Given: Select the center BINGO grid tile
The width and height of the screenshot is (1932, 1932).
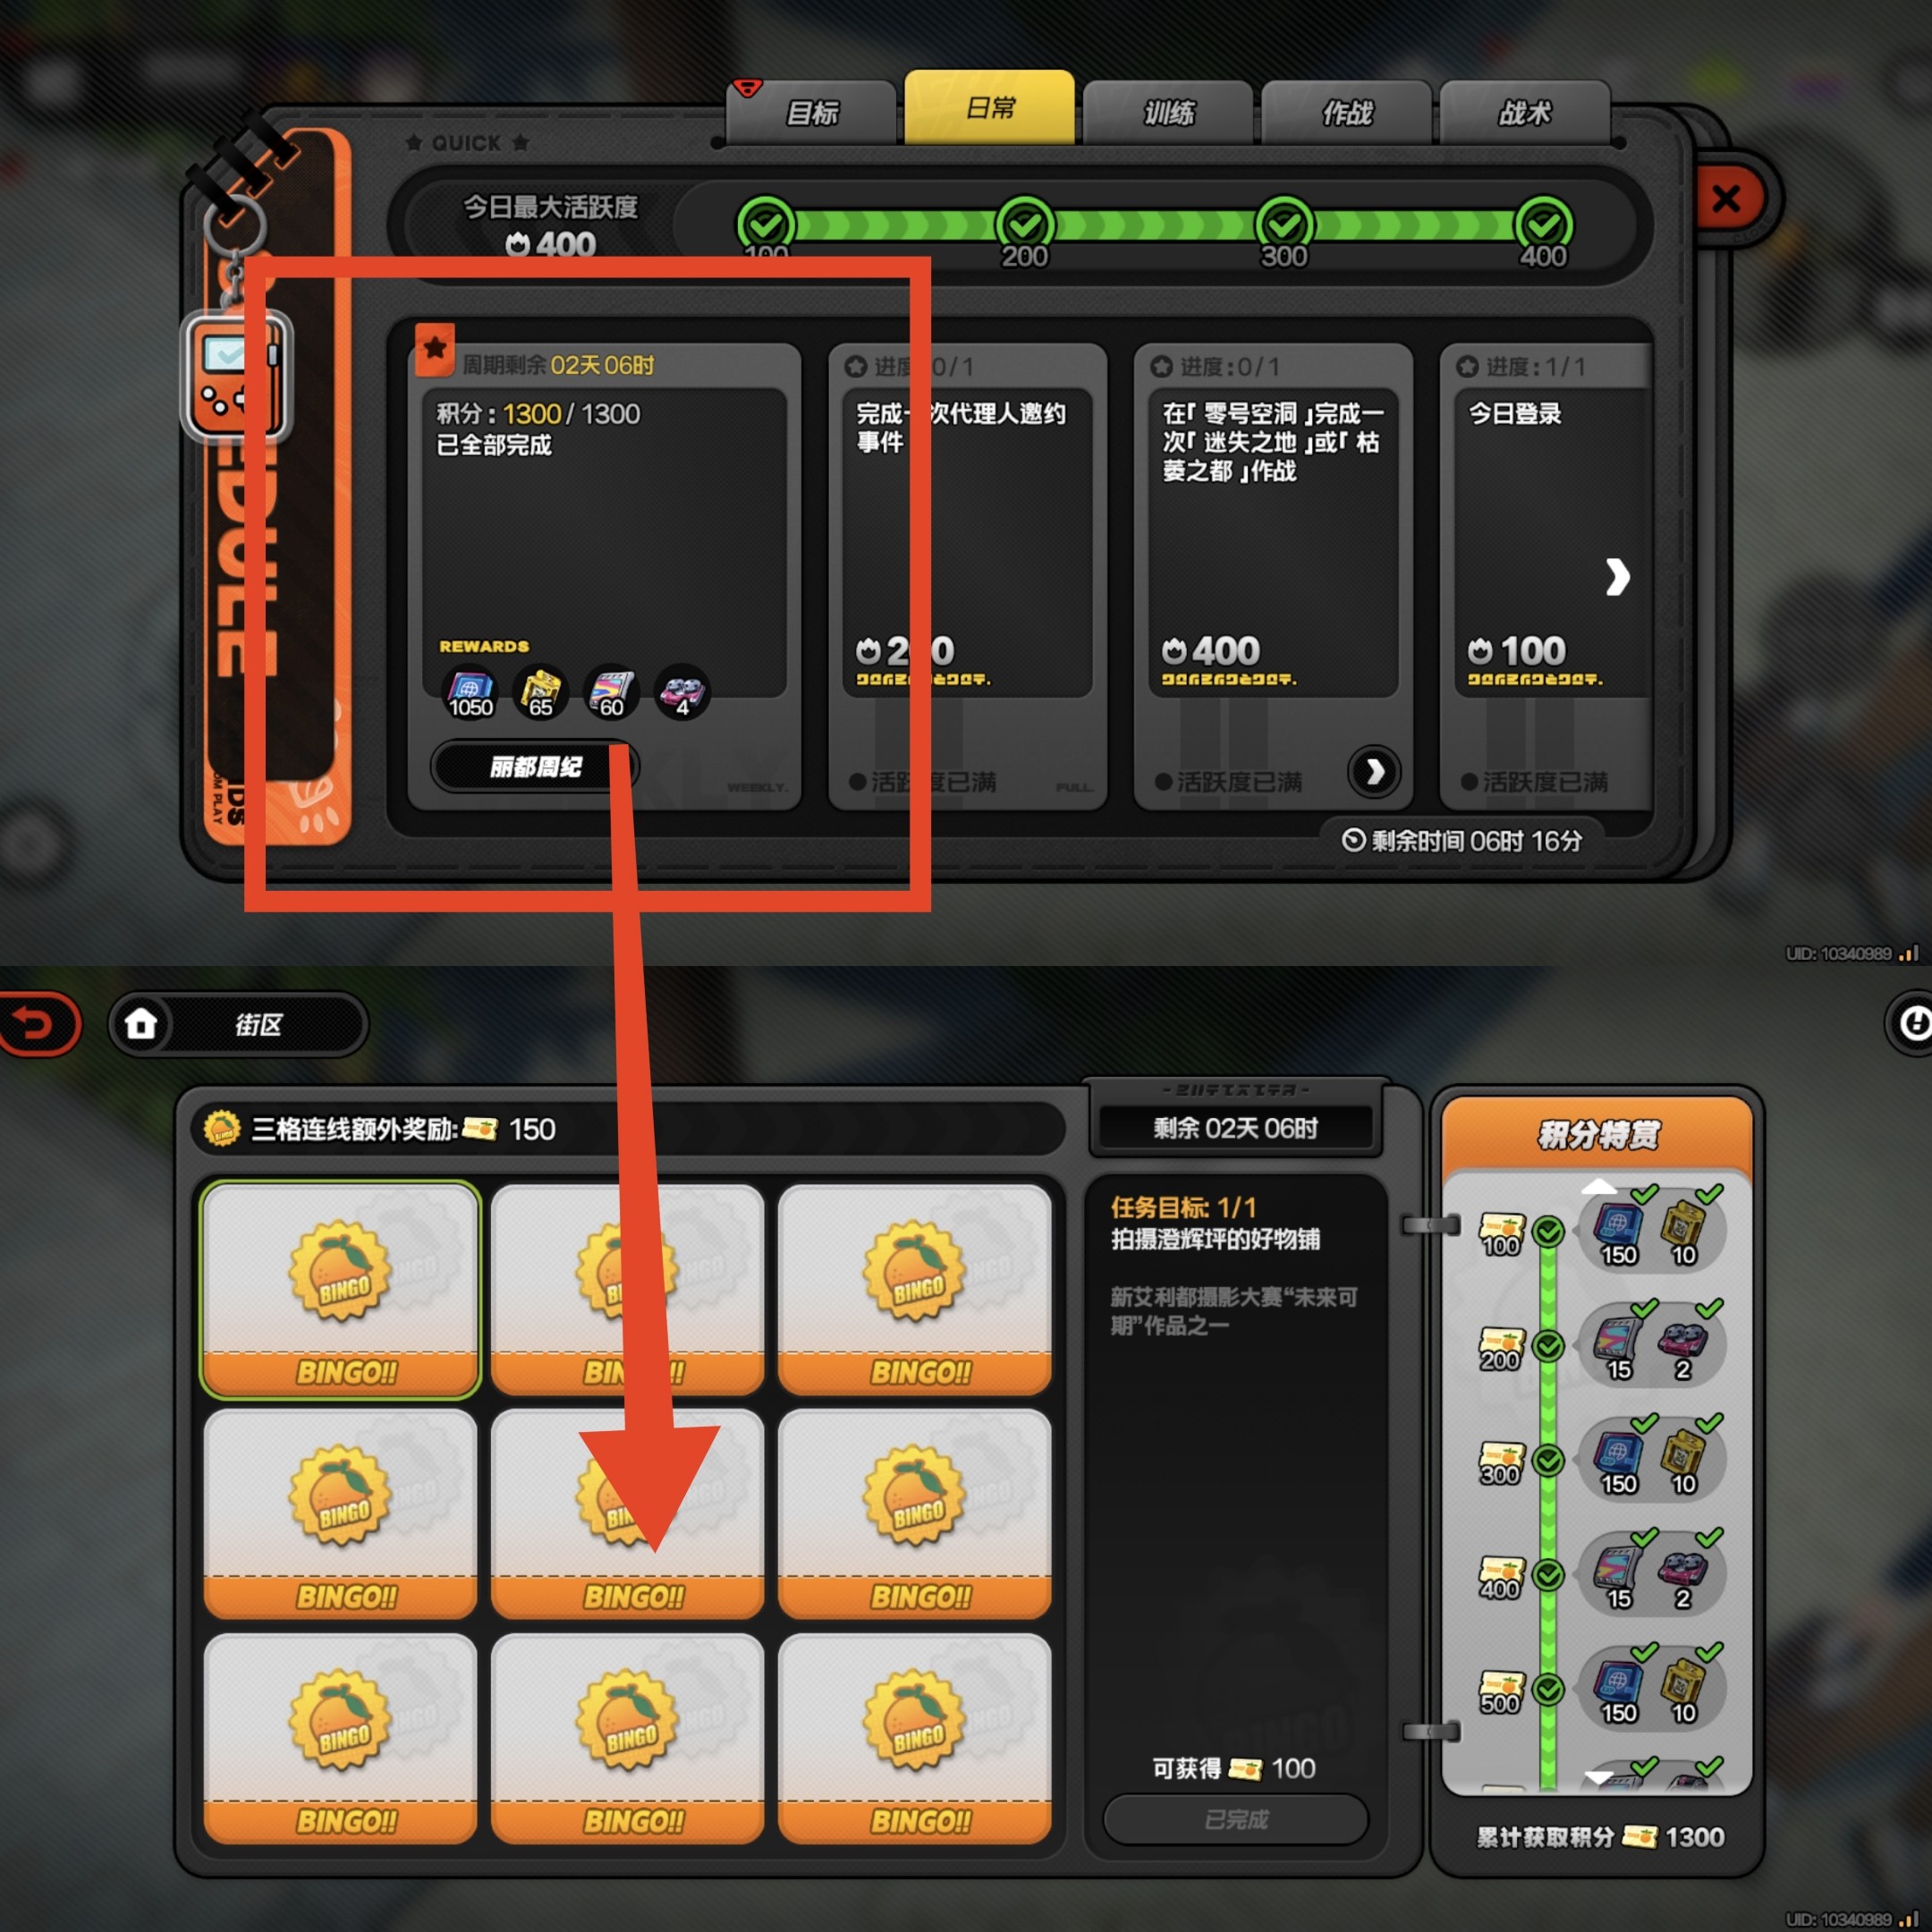Looking at the screenshot, I should [x=627, y=1513].
